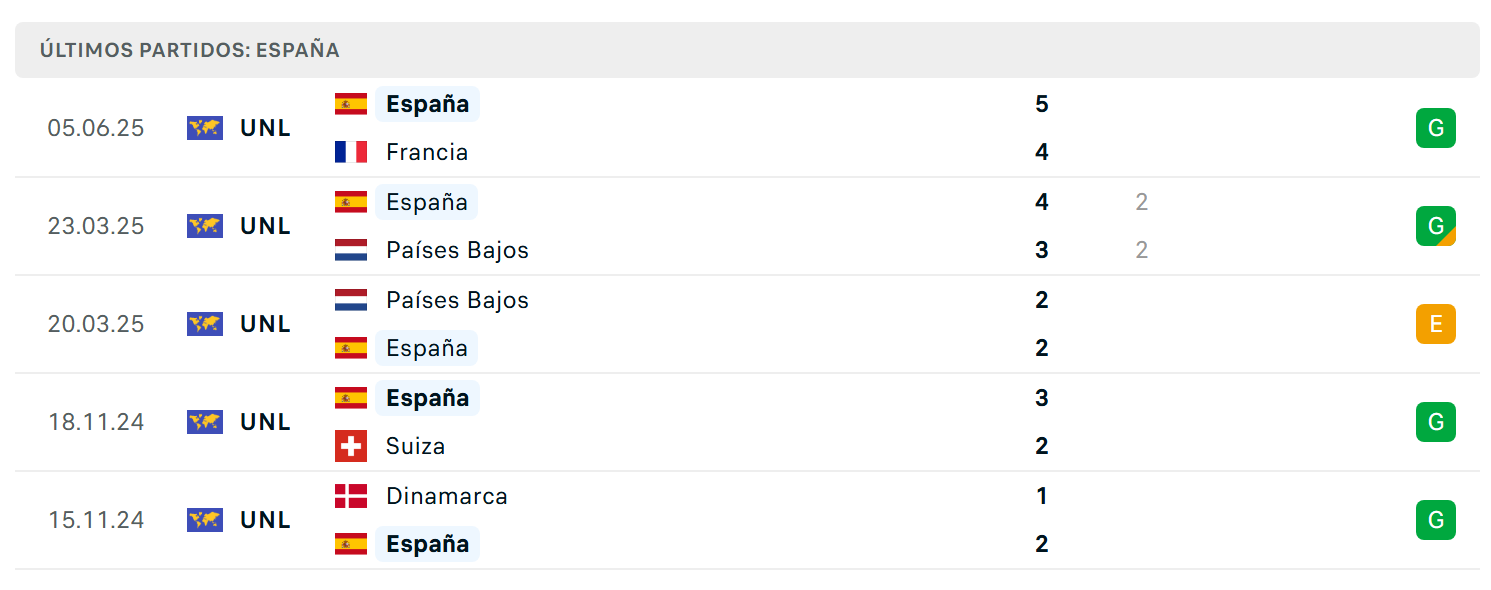This screenshot has width=1491, height=590.
Task: Click orange E draw badge for 20.03.25
Action: click(1436, 324)
